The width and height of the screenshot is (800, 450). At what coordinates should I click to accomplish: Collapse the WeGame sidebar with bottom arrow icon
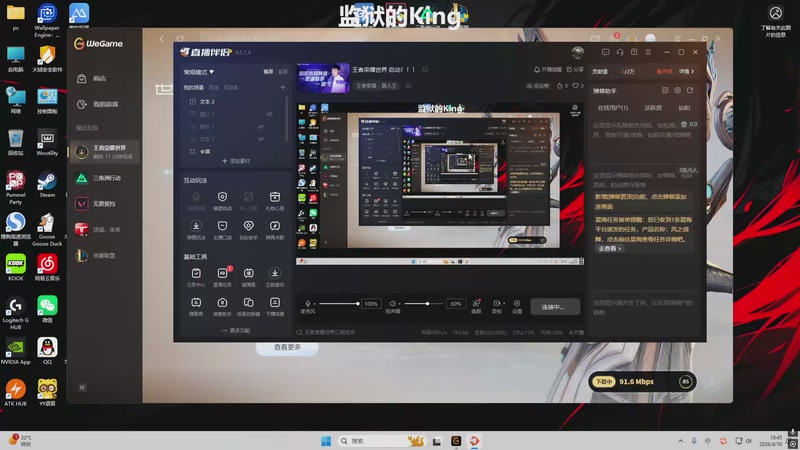(x=82, y=387)
